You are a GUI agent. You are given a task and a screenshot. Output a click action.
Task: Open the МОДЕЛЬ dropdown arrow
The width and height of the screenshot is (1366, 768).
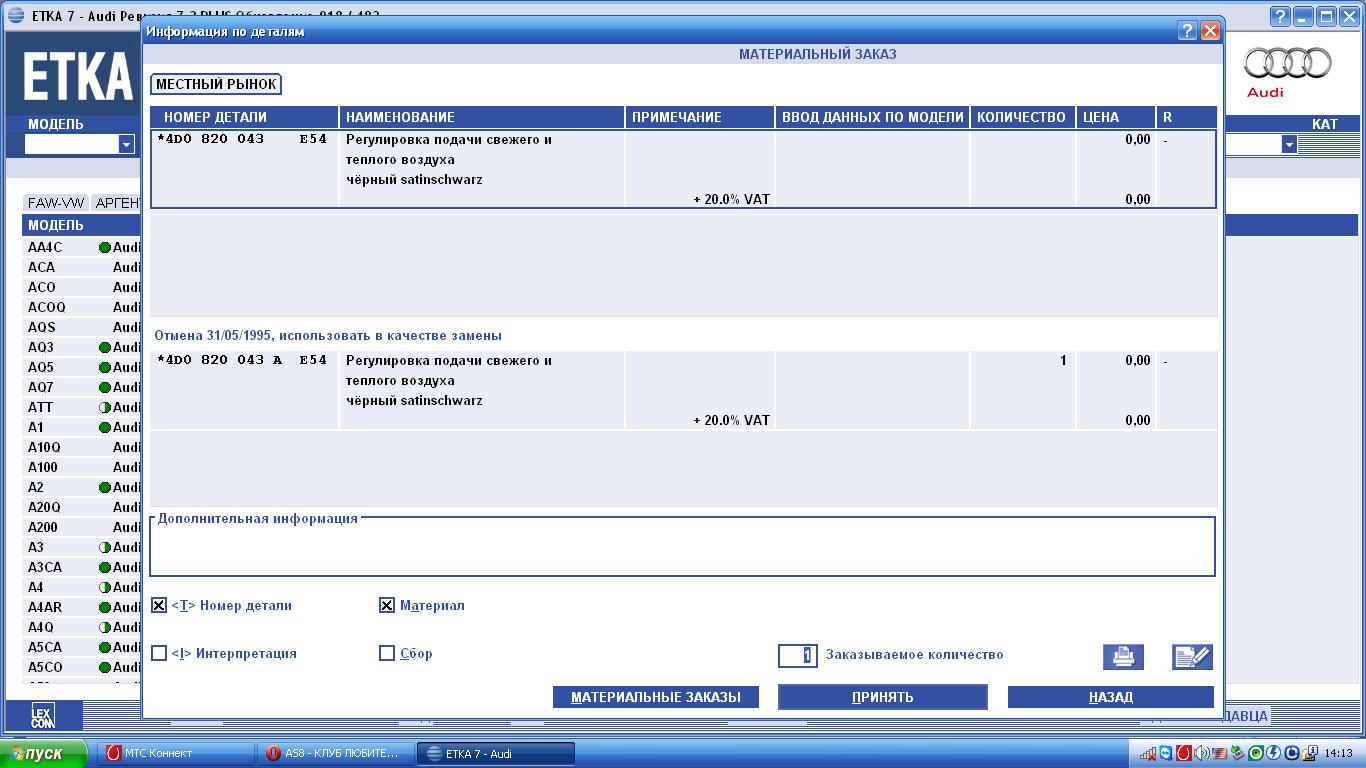pos(126,144)
